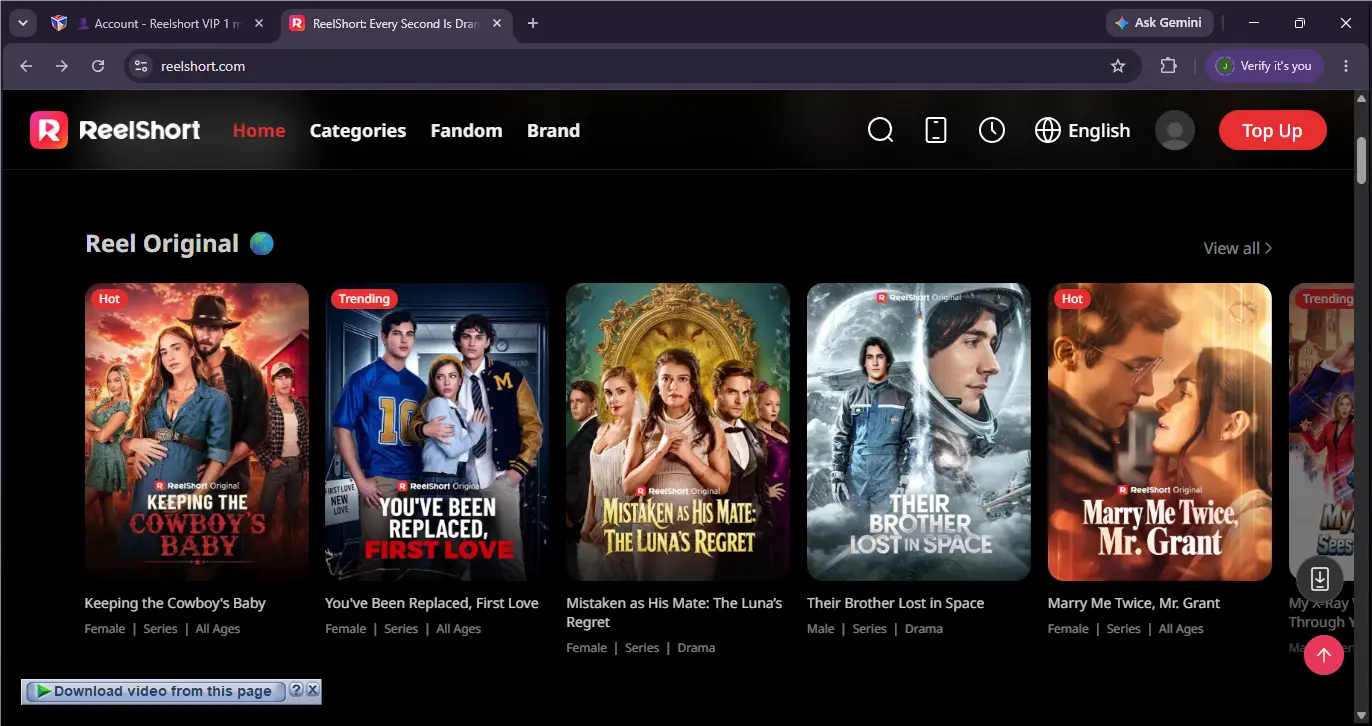This screenshot has height=726, width=1372.
Task: Open Mistaken as His Mate title link
Action: click(x=674, y=612)
